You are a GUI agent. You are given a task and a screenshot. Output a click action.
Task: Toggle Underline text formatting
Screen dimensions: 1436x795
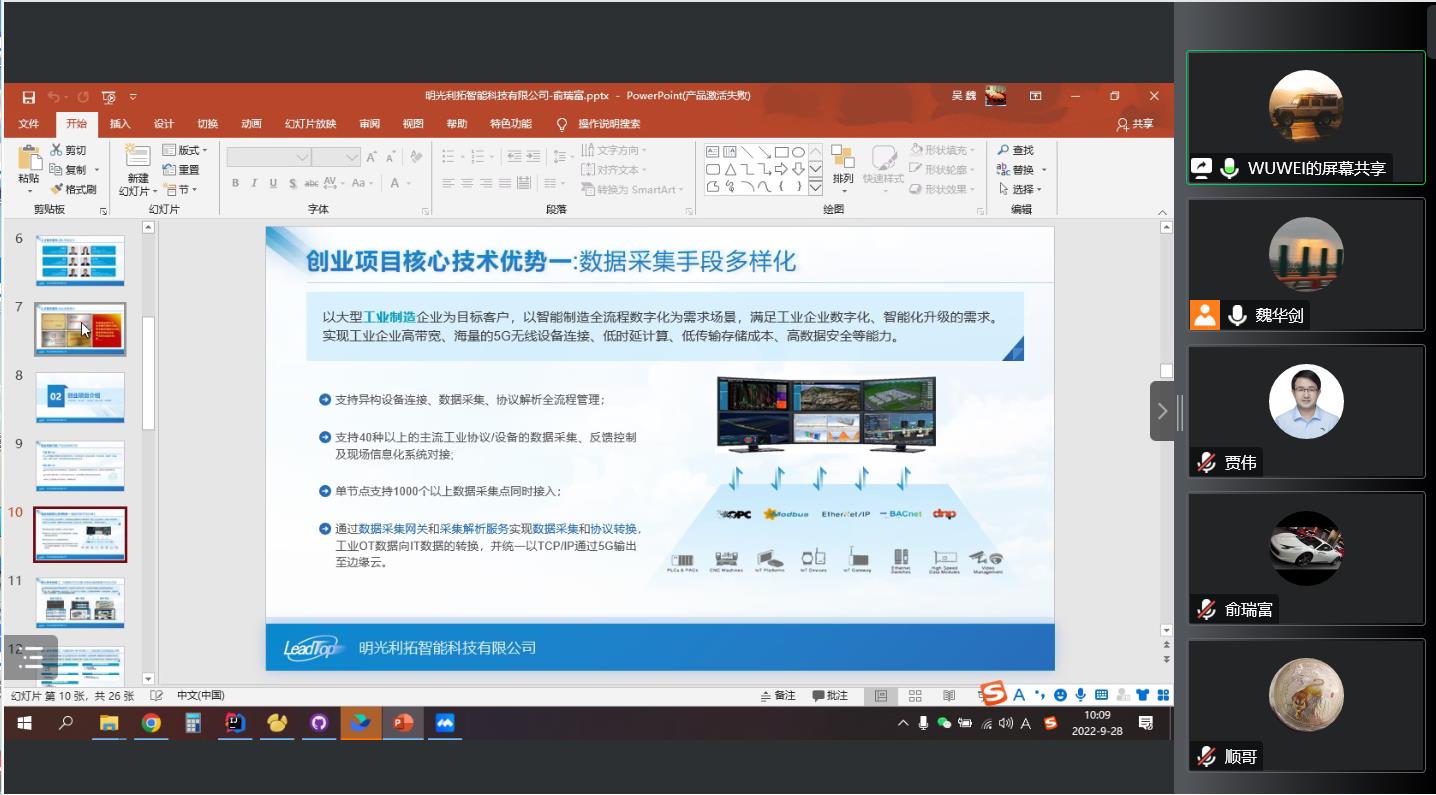pyautogui.click(x=273, y=183)
